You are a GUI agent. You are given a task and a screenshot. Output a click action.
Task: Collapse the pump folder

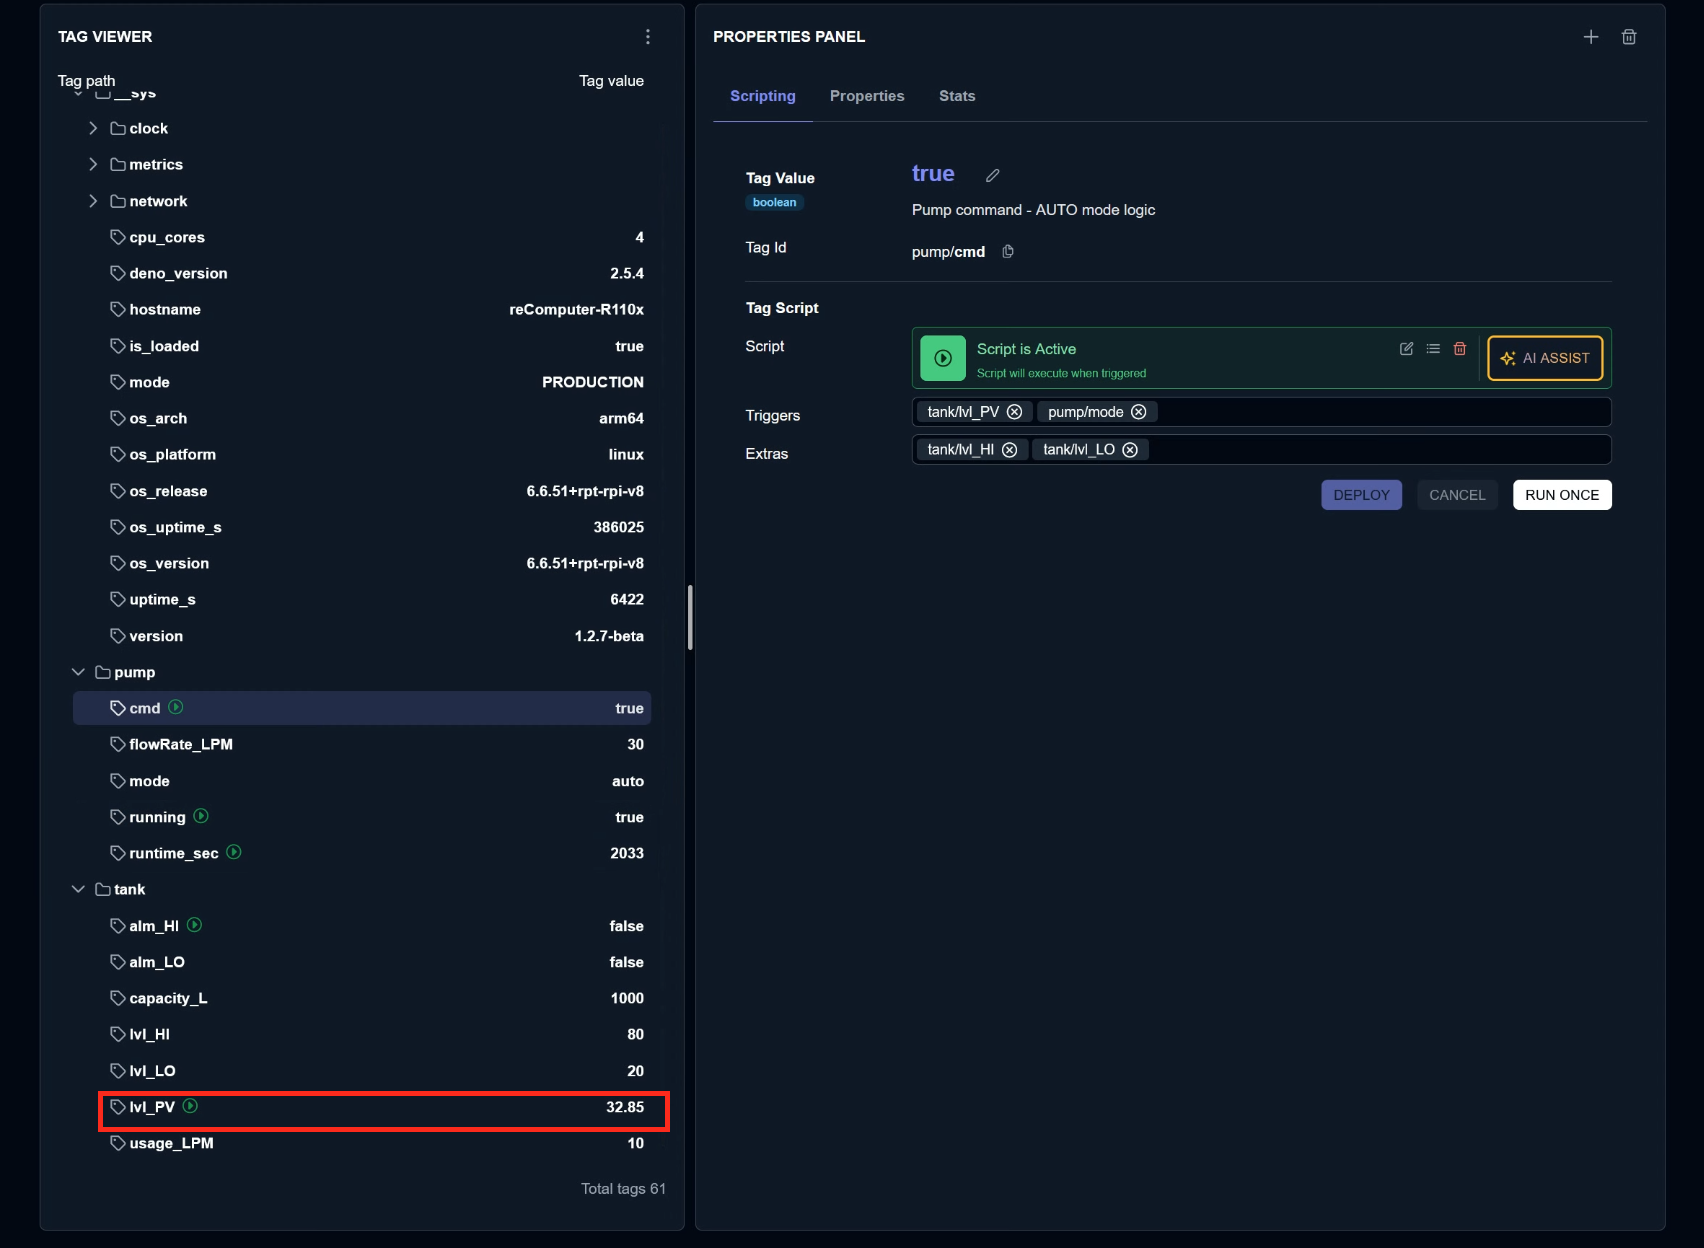click(x=78, y=672)
